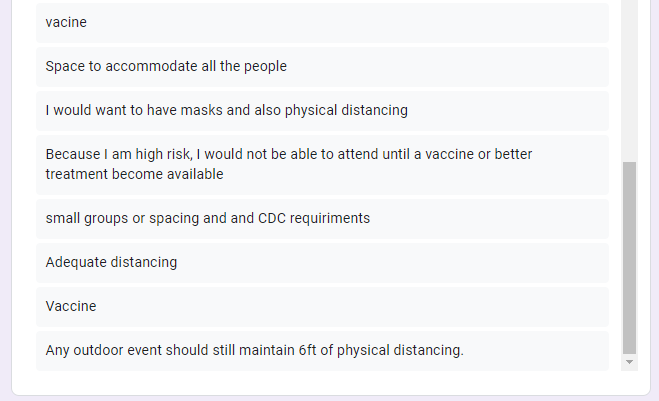The image size is (659, 401).
Task: Click the white card area below the responses
Action: [331, 383]
